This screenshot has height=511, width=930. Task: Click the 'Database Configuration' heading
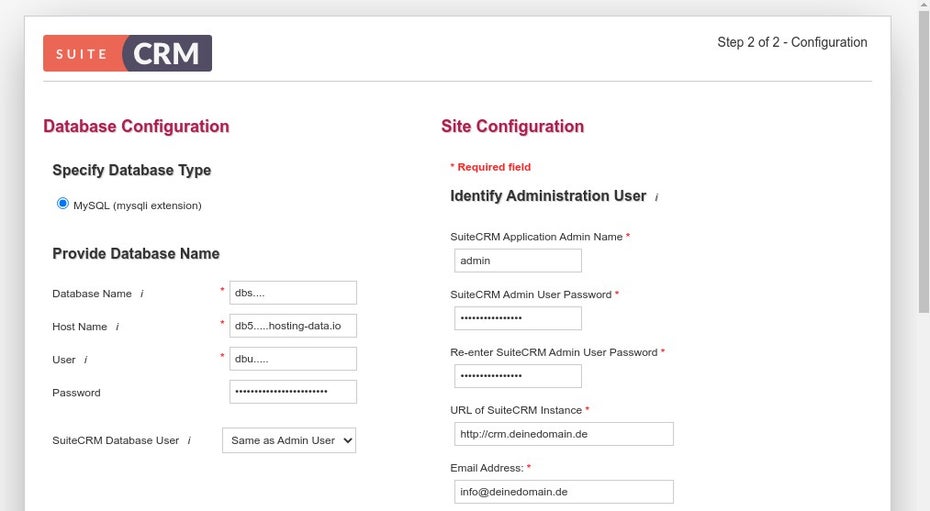click(x=136, y=126)
